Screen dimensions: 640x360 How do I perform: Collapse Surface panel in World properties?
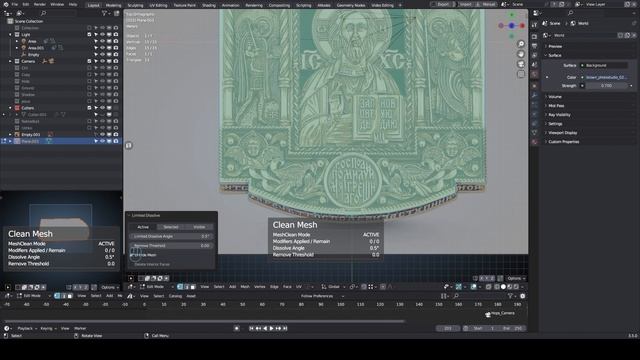coord(554,56)
